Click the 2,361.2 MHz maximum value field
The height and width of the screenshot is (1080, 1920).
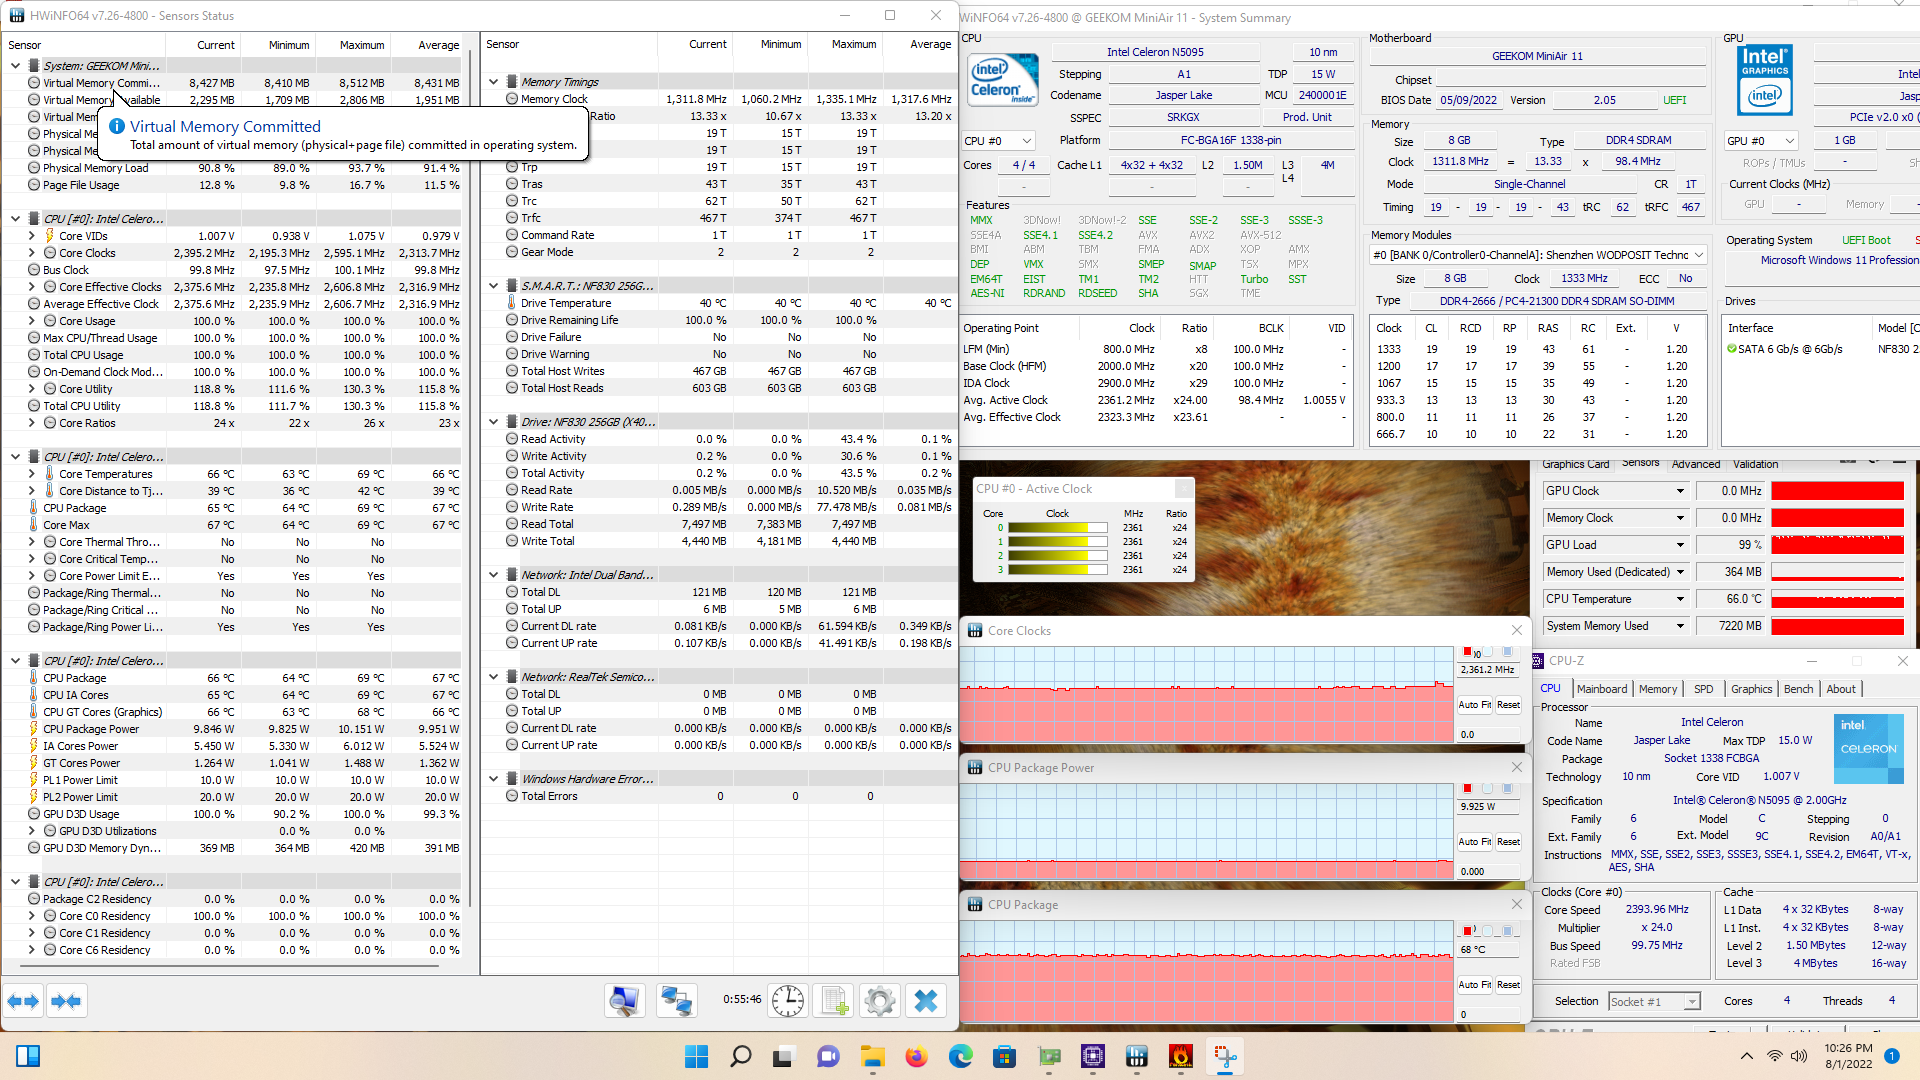pos(1488,670)
